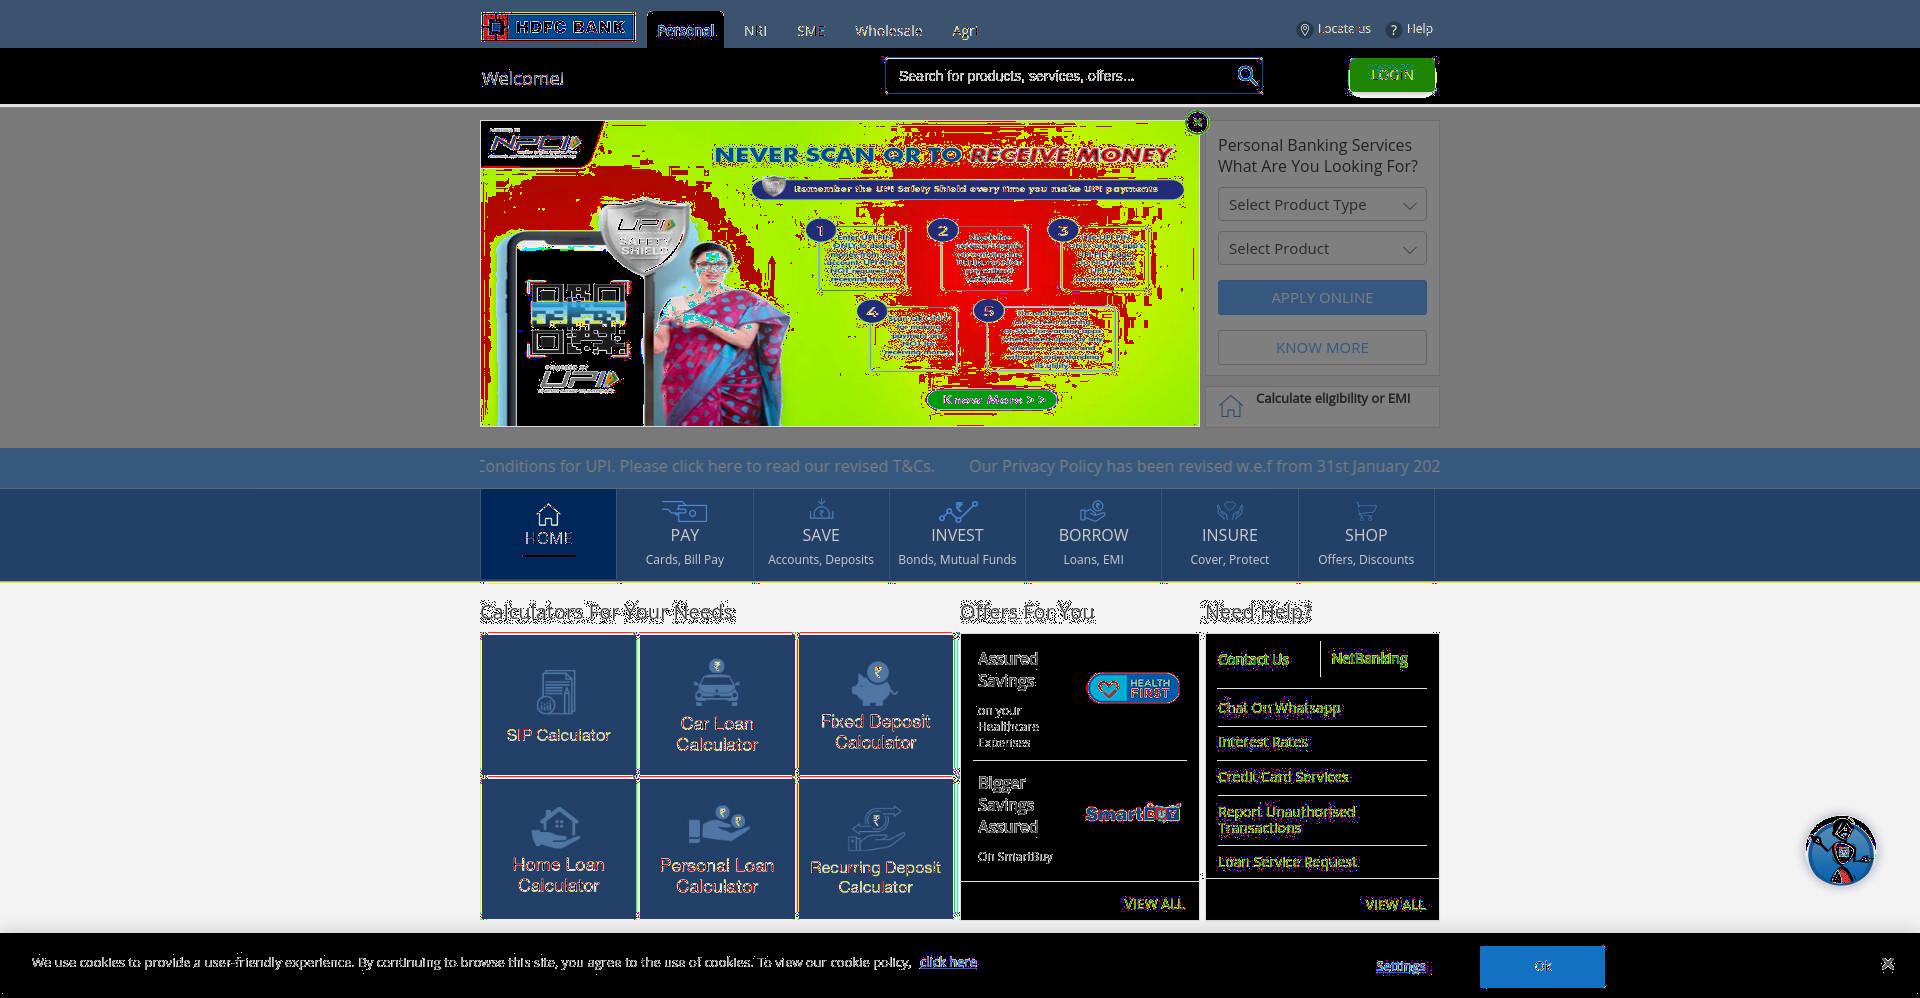Click the APPLY ONLINE button
The image size is (1920, 998).
pos(1322,298)
